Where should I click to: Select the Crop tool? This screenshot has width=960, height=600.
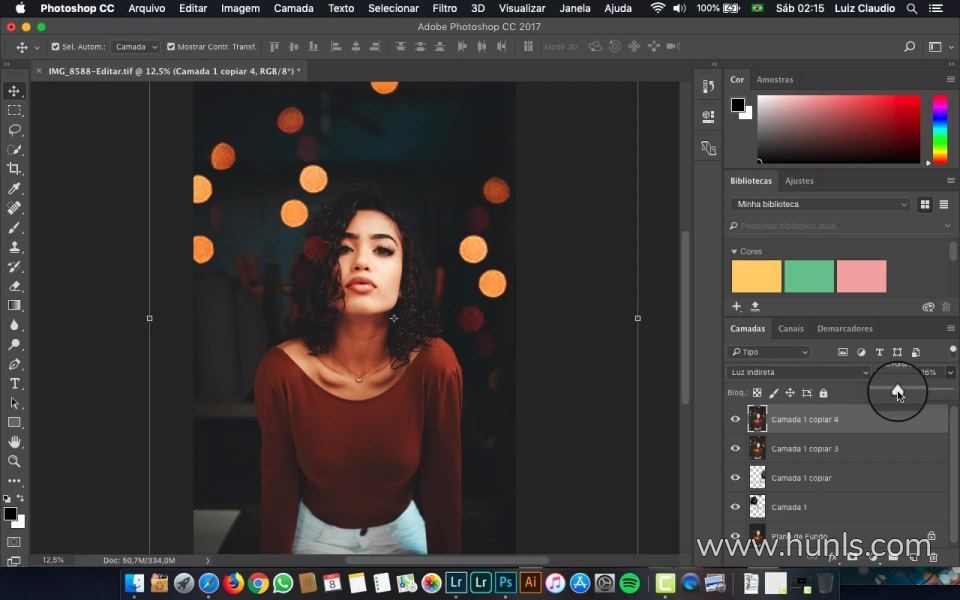15,169
